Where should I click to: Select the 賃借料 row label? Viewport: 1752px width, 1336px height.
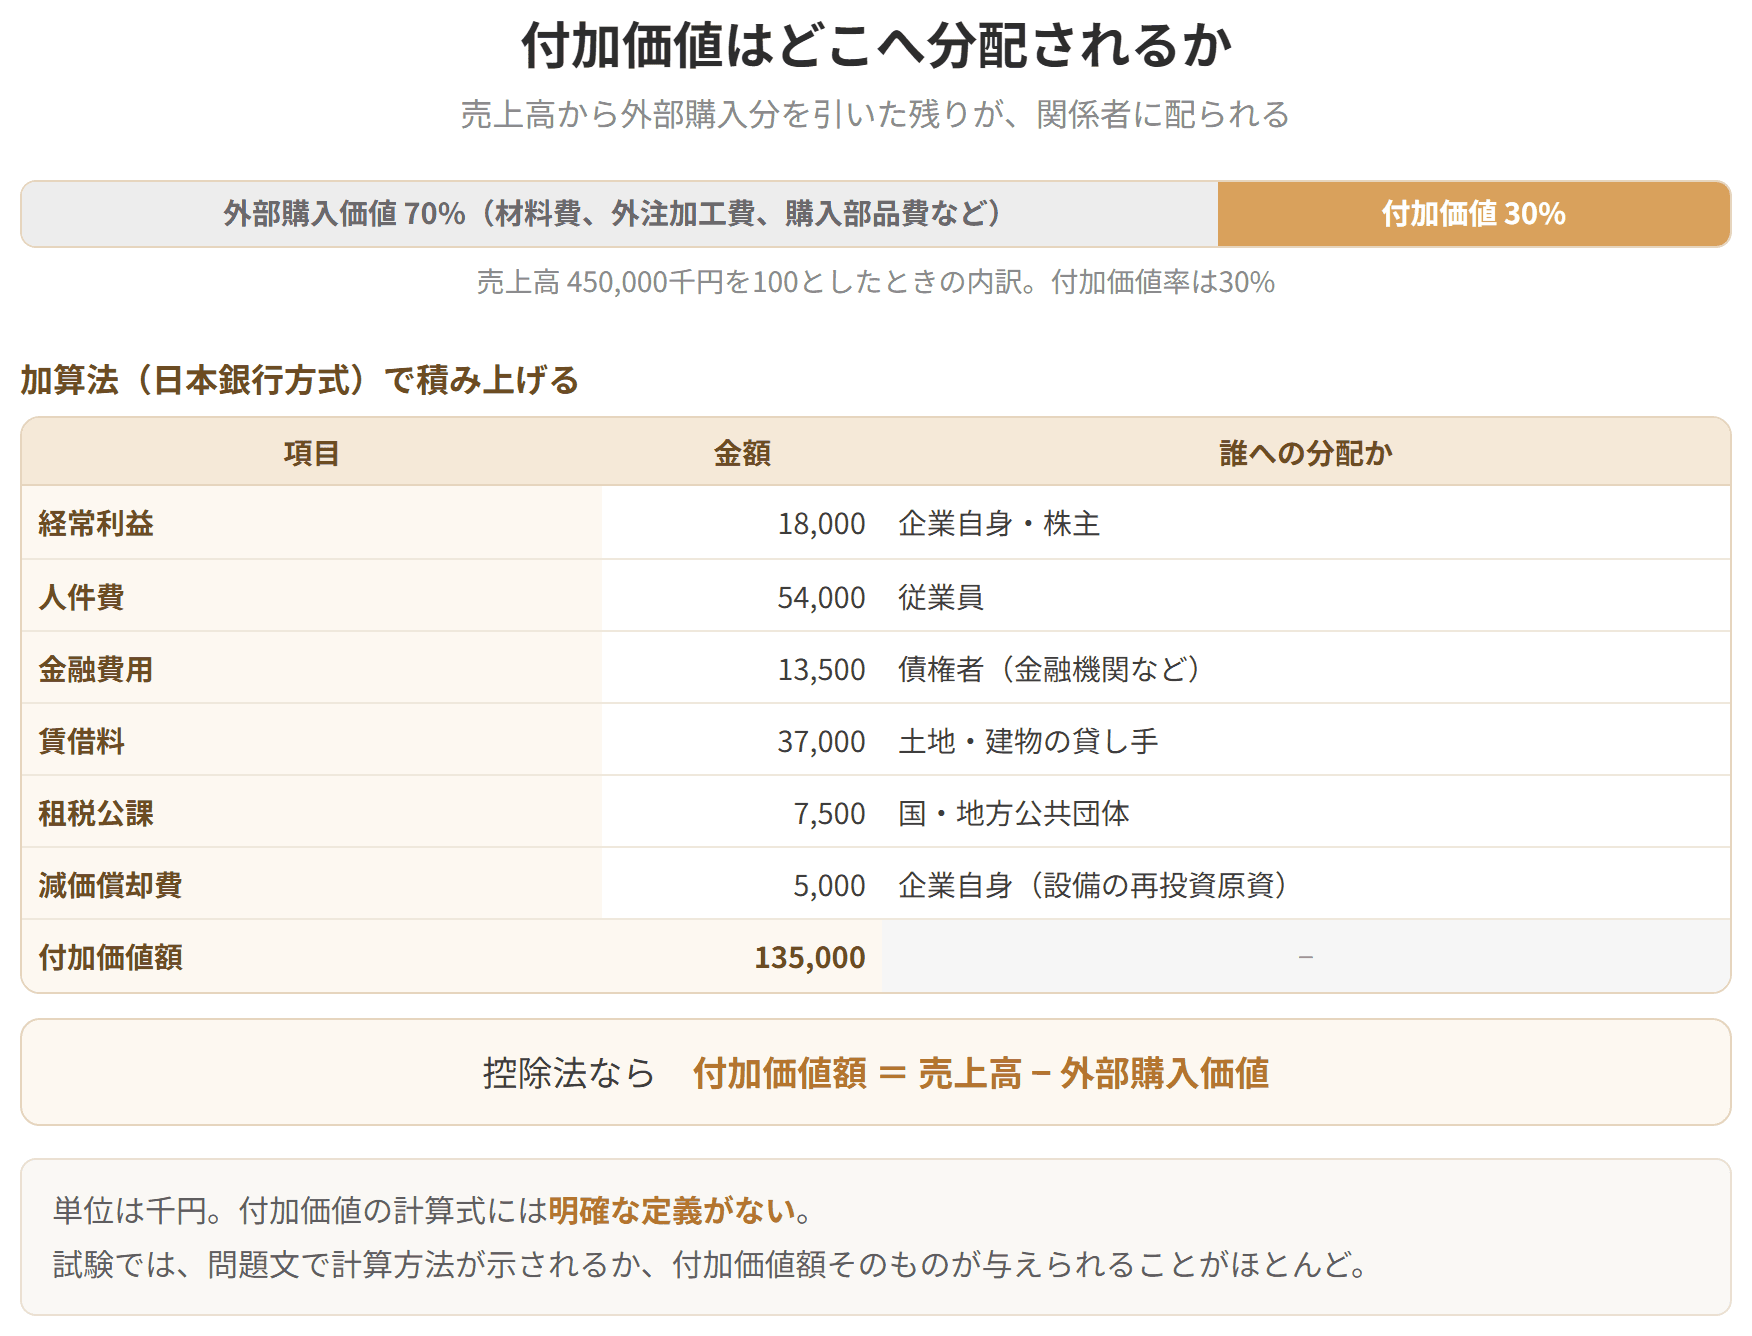81,741
